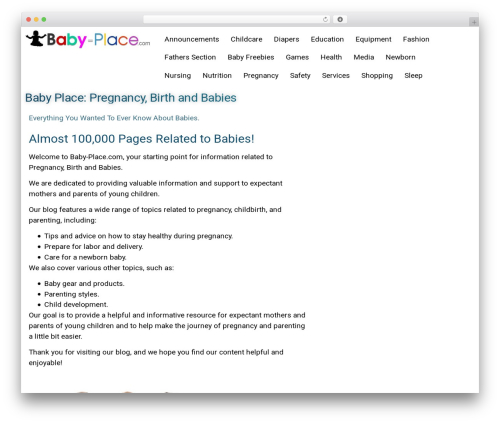Click the 'Tips and advice' pregnancy bullet
Image resolution: width=500 pixels, height=423 pixels.
(138, 236)
